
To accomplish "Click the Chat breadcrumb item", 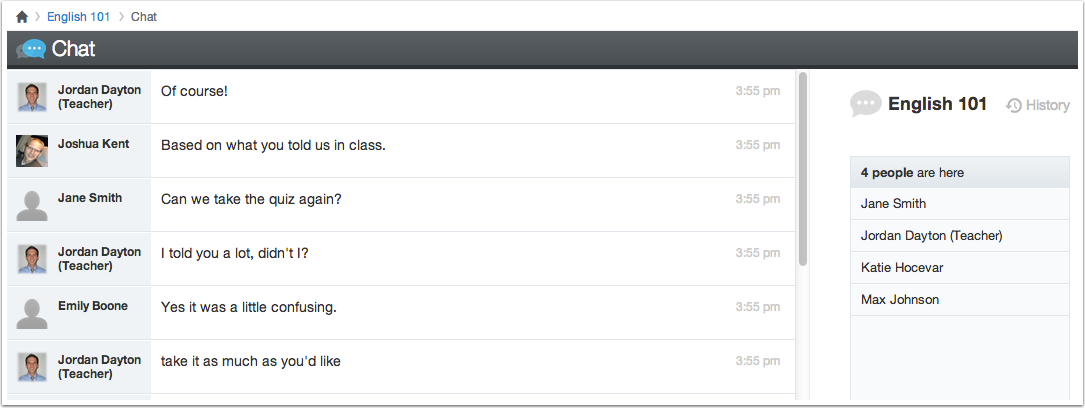I will pyautogui.click(x=144, y=17).
